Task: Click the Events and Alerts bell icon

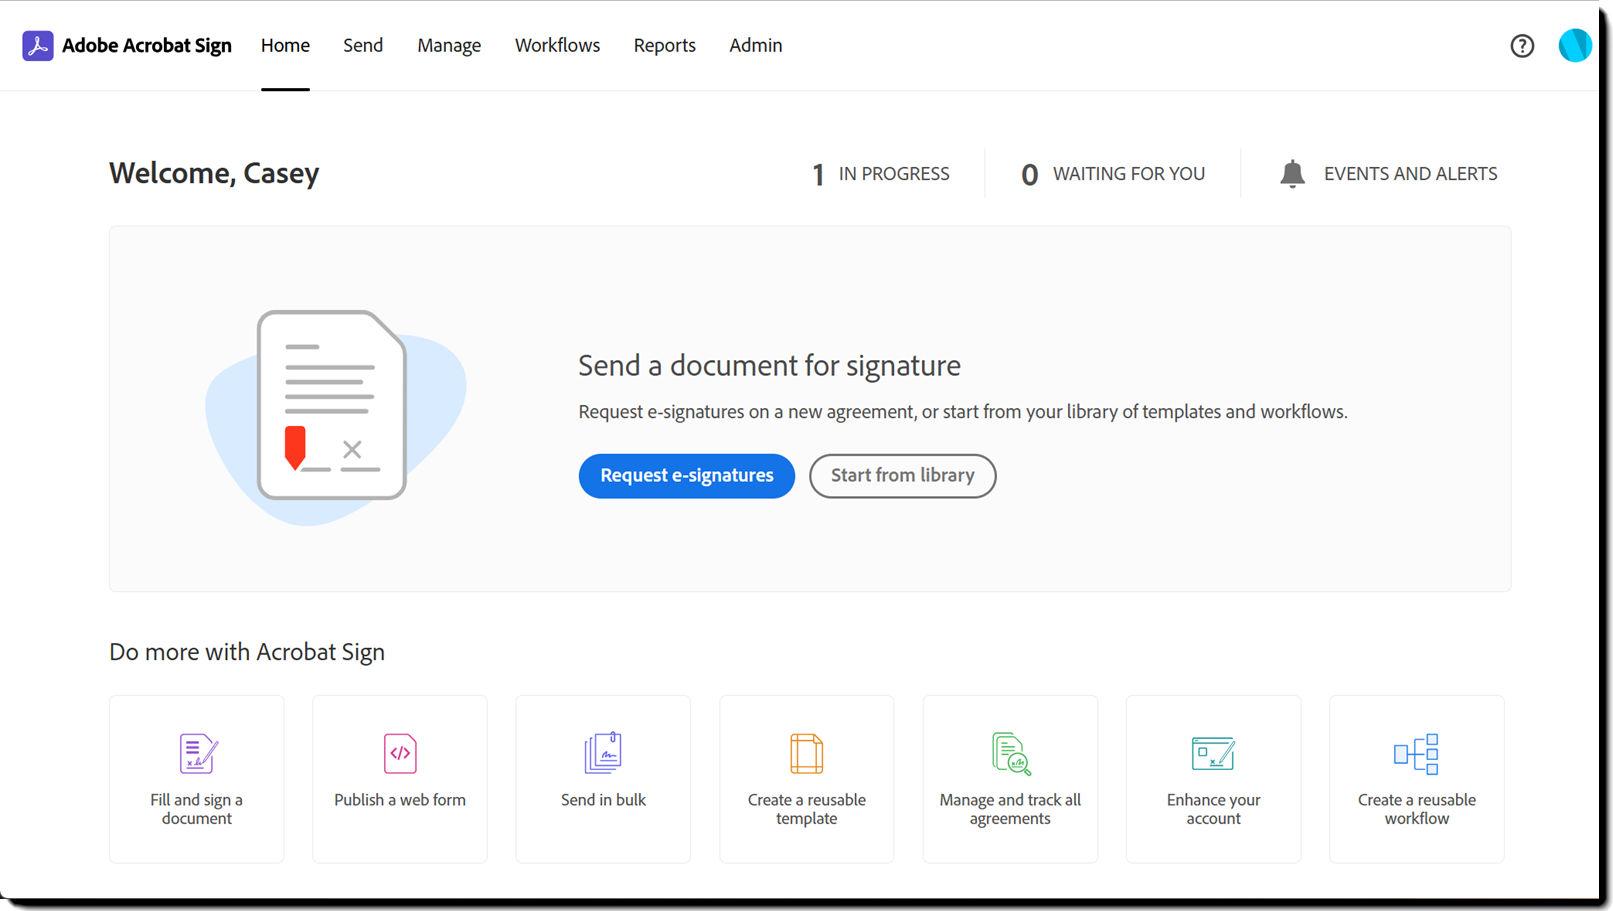Action: [x=1293, y=173]
